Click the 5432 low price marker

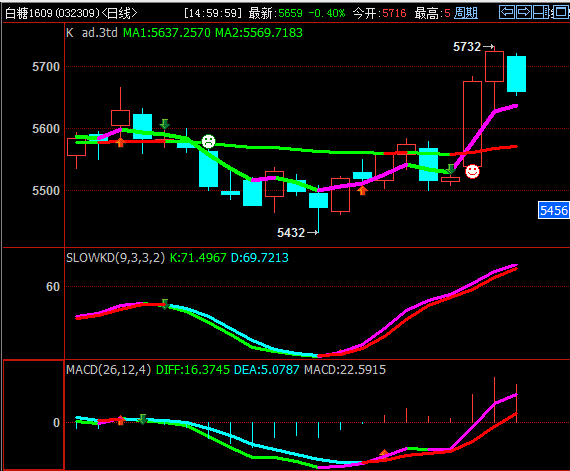tap(298, 233)
